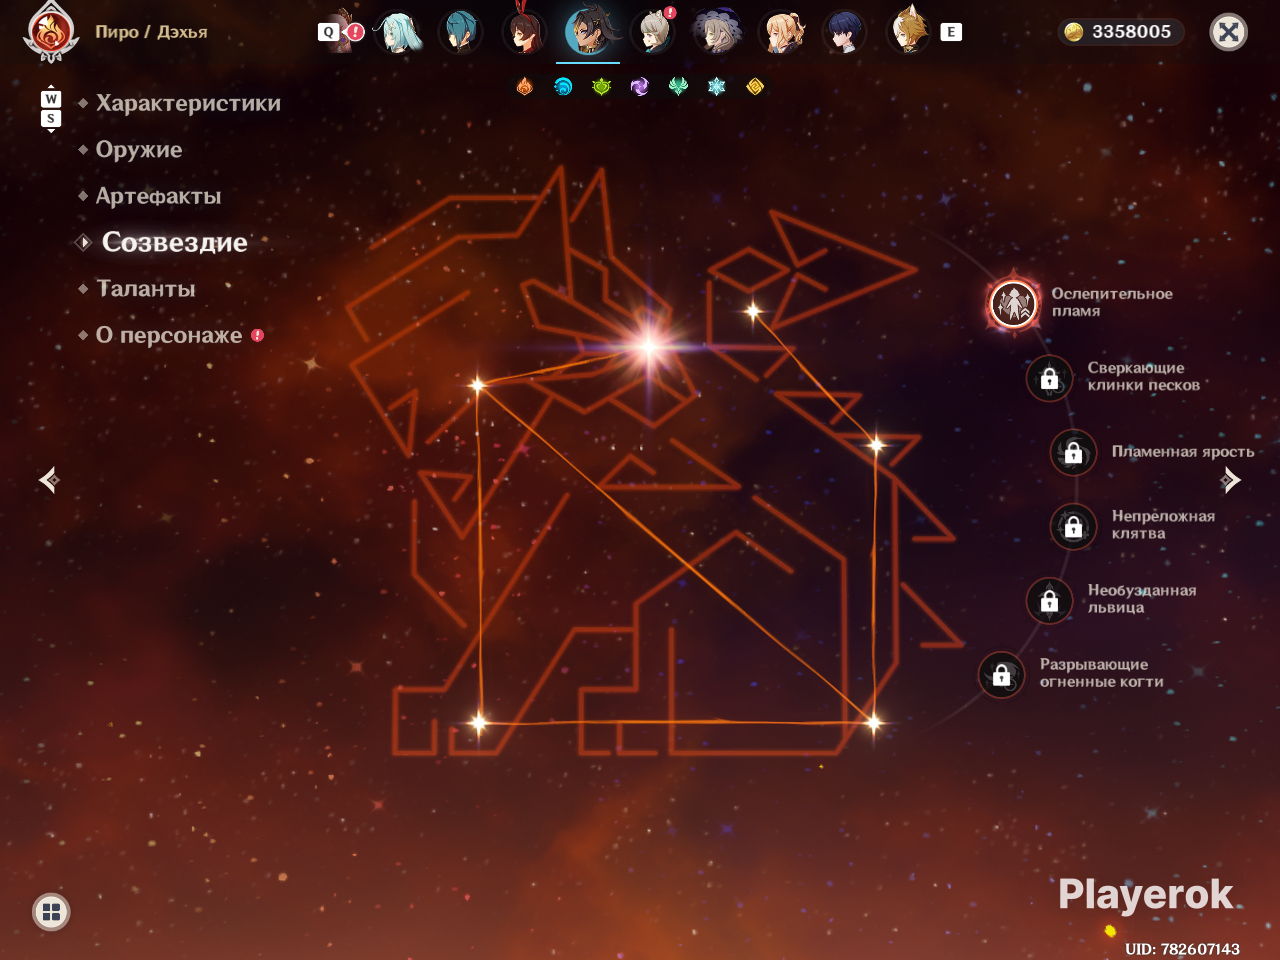This screenshot has height=960, width=1280.
Task: Select the portrait wearing a purple witch hat
Action: click(x=717, y=32)
